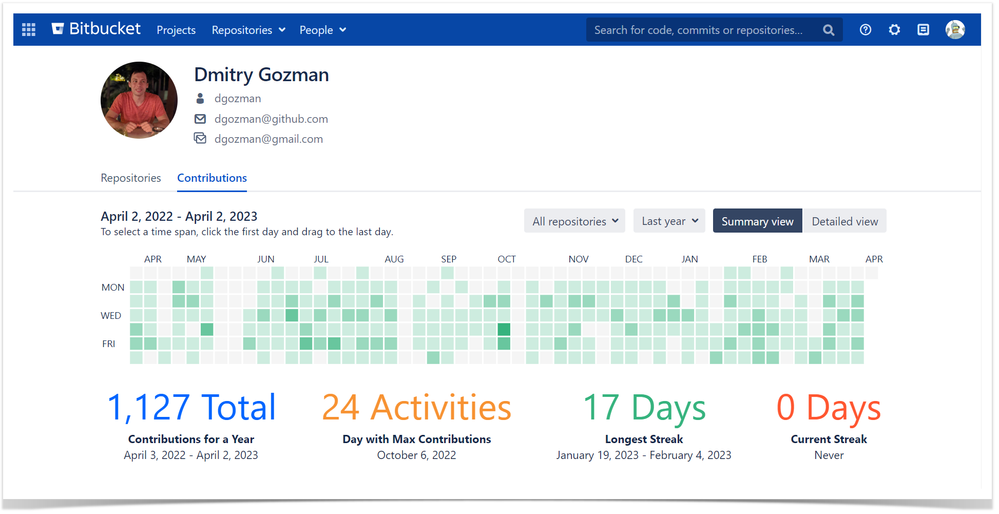Click the dgozman@gmail.com email address
This screenshot has width=999, height=514.
[x=268, y=139]
